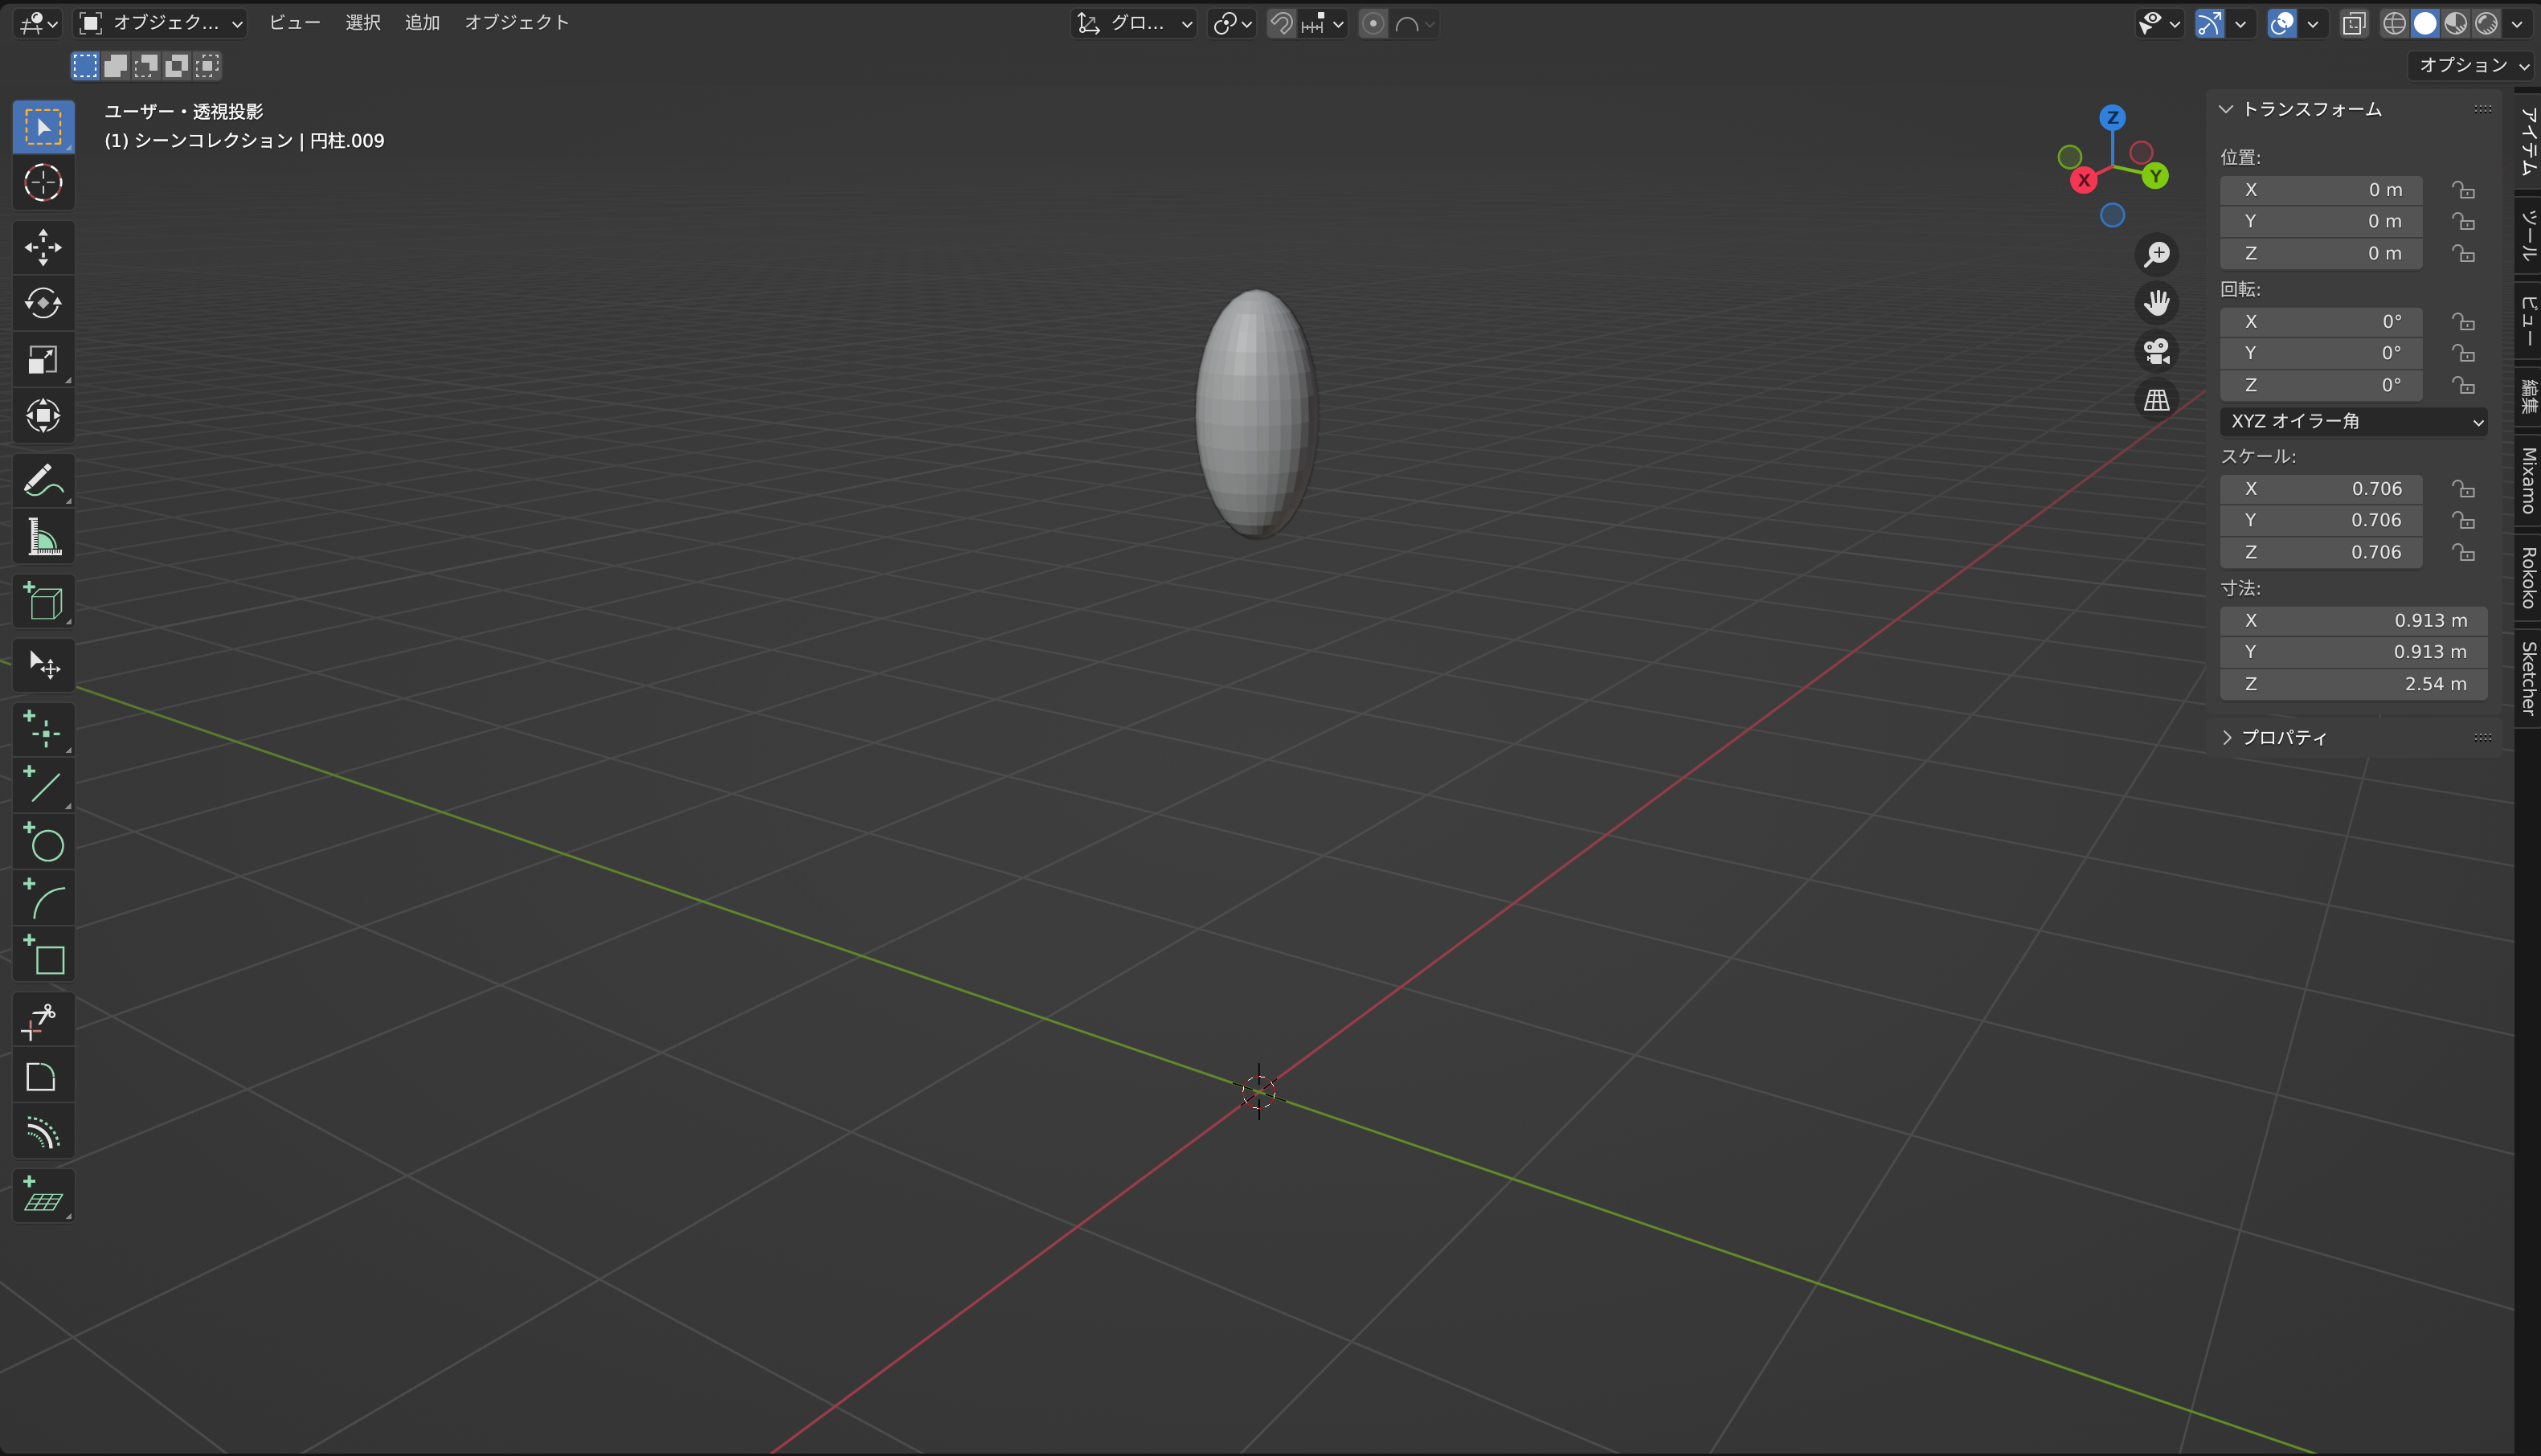Screen dimensions: 2541x1456
Task: Select the add arc sketch tool
Action: coord(43,897)
